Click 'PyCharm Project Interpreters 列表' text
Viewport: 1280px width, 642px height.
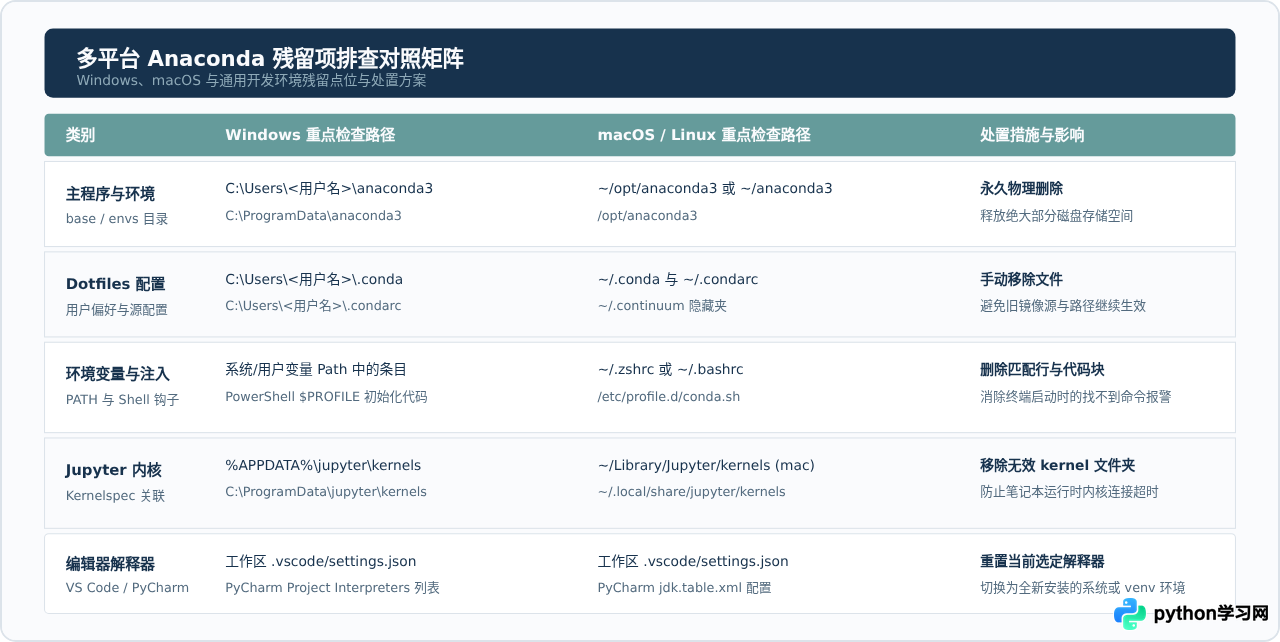(332, 588)
